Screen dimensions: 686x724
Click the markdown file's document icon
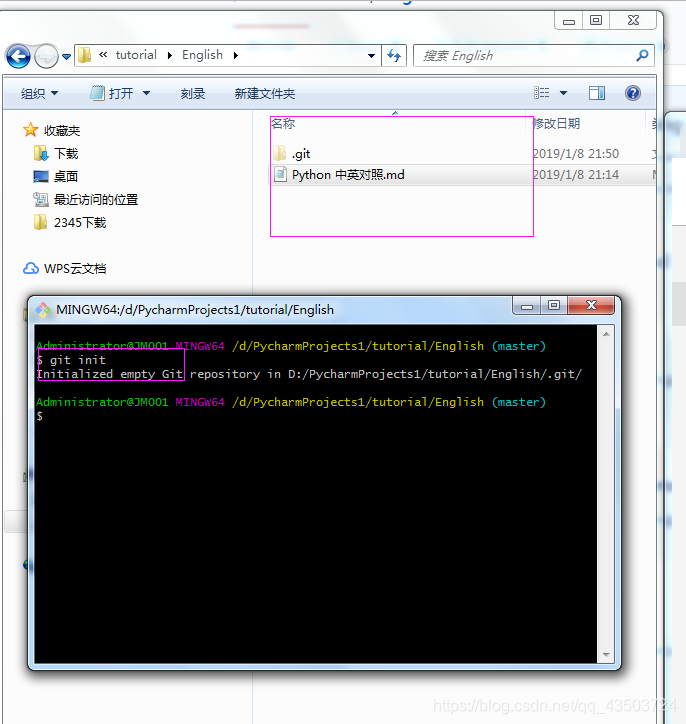(280, 175)
